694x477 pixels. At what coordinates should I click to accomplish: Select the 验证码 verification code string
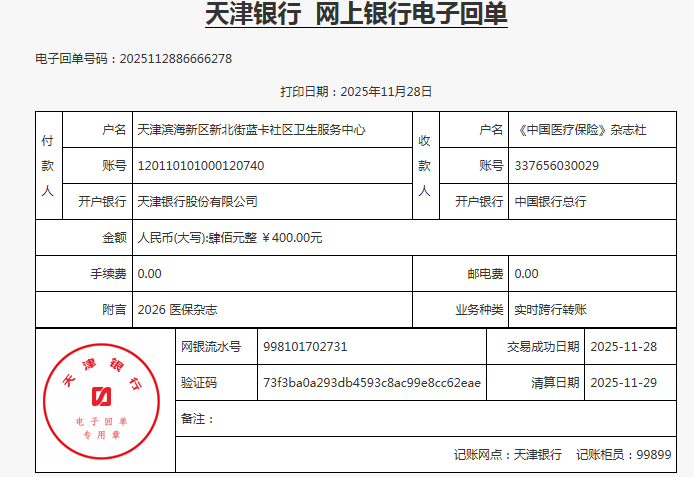pos(371,383)
